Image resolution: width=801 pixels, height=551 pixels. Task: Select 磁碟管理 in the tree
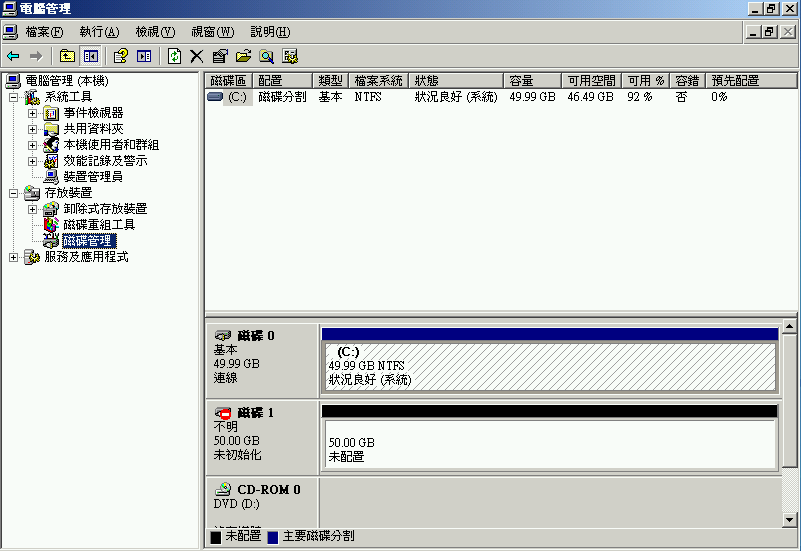89,241
